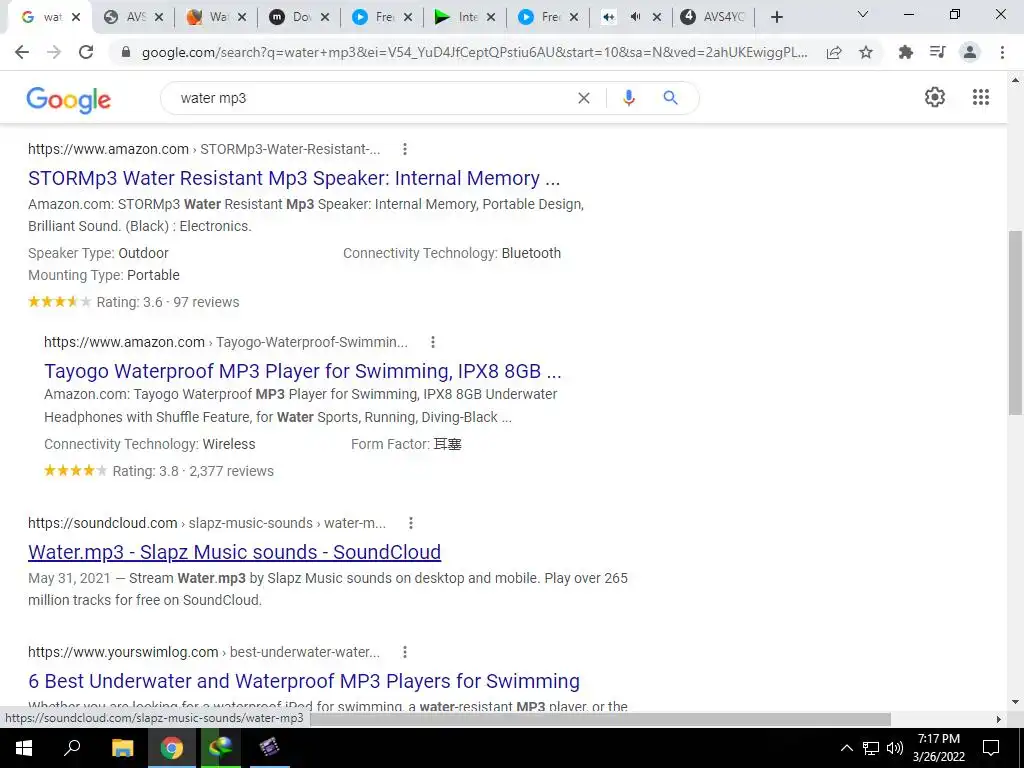Close the 'Dov' tab
The image size is (1024, 768).
point(325,18)
